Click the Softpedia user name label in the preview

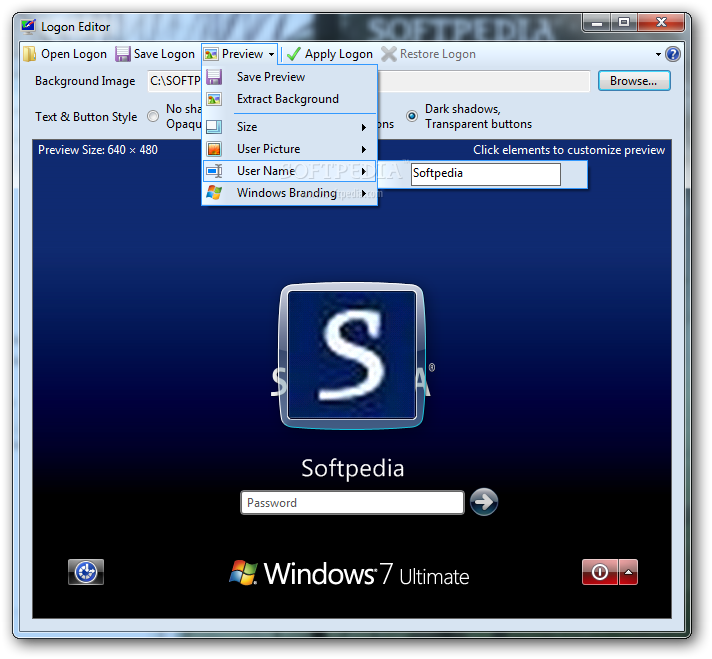click(x=352, y=468)
